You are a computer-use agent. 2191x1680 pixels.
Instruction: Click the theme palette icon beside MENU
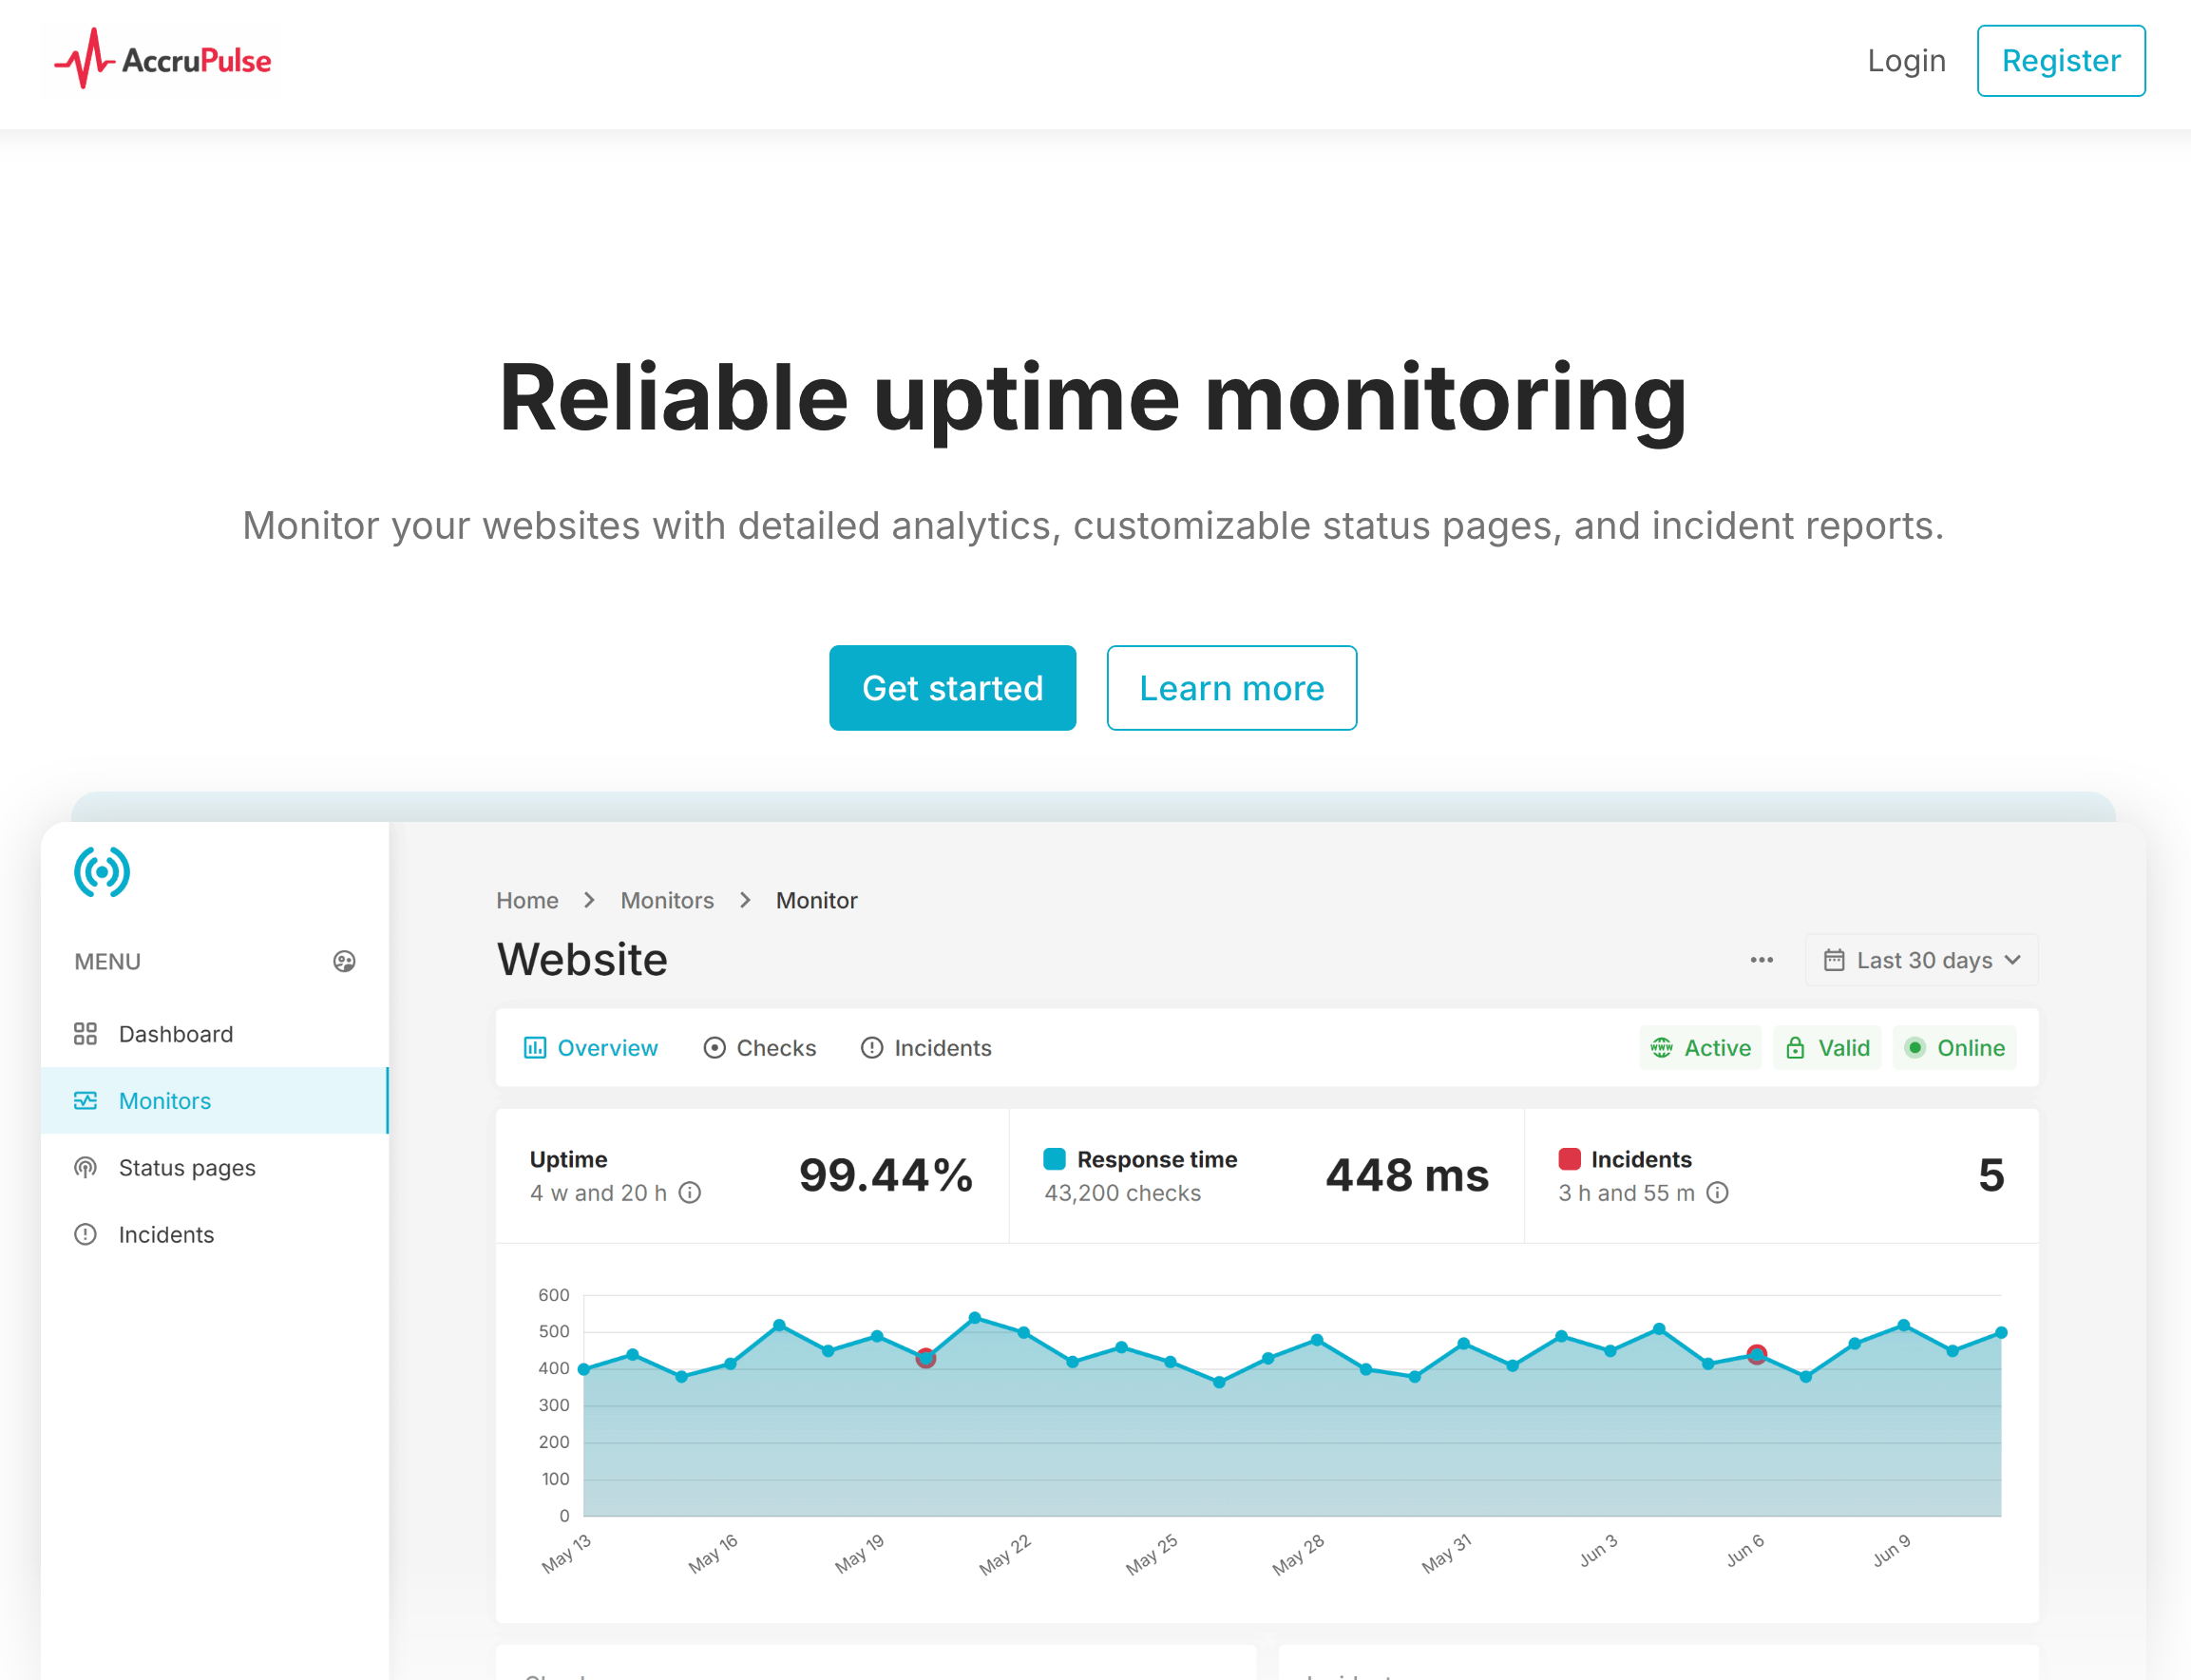(344, 961)
